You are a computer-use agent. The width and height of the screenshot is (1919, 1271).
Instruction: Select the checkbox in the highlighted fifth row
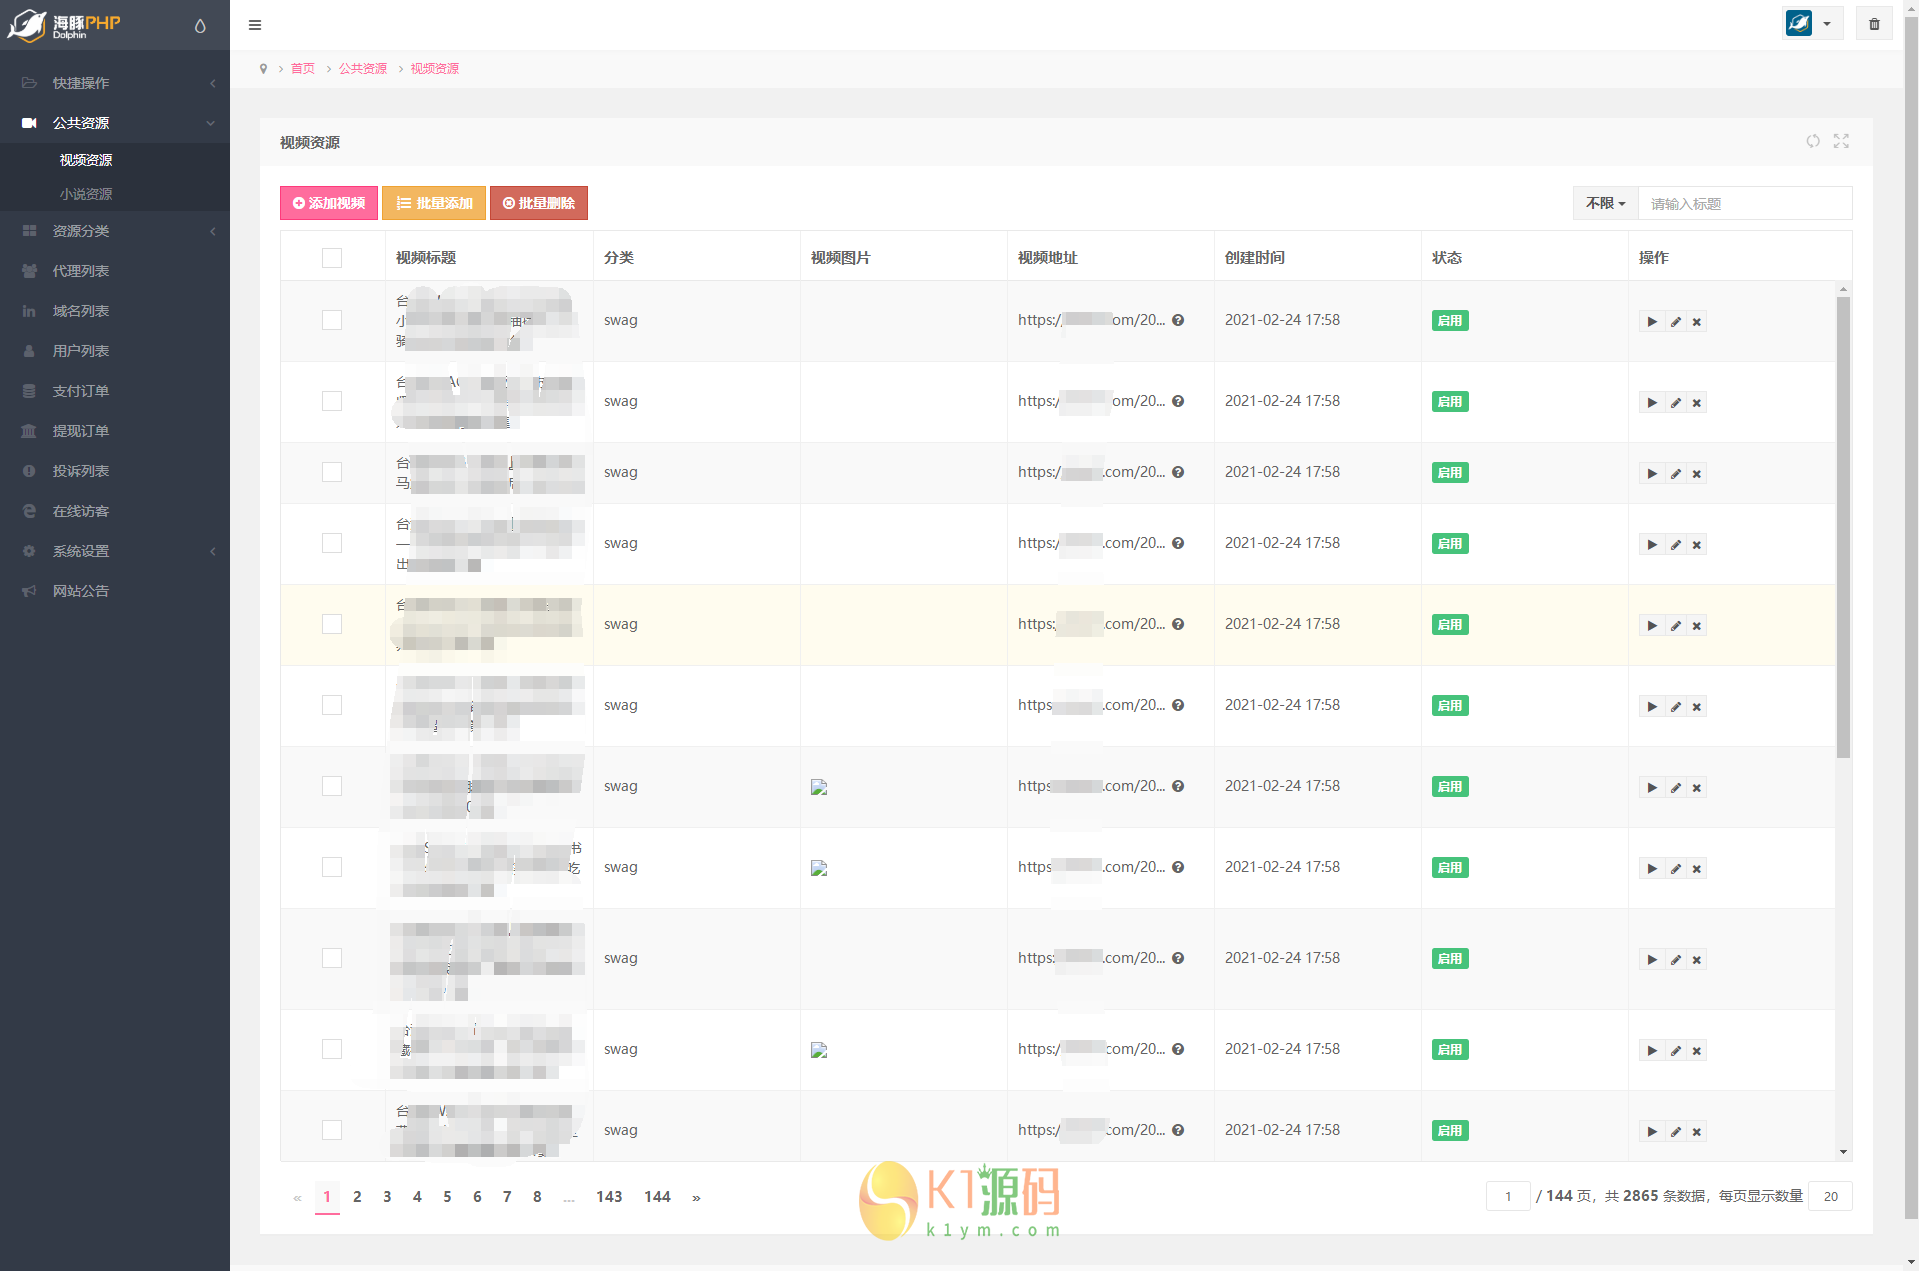[x=332, y=624]
